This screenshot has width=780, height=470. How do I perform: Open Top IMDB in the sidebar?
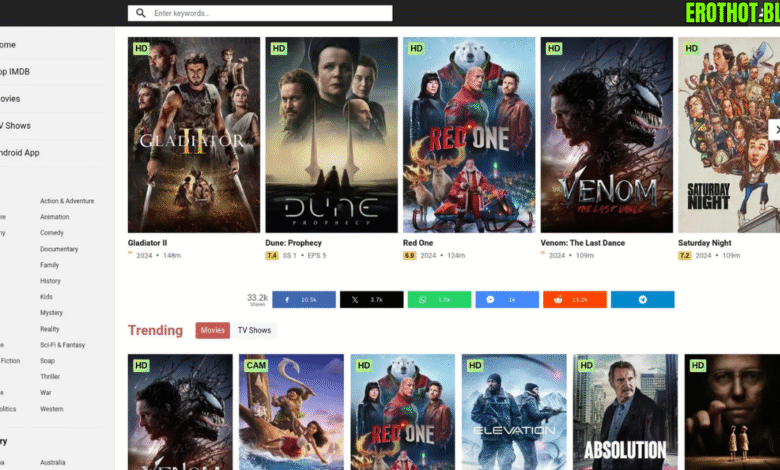[15, 72]
